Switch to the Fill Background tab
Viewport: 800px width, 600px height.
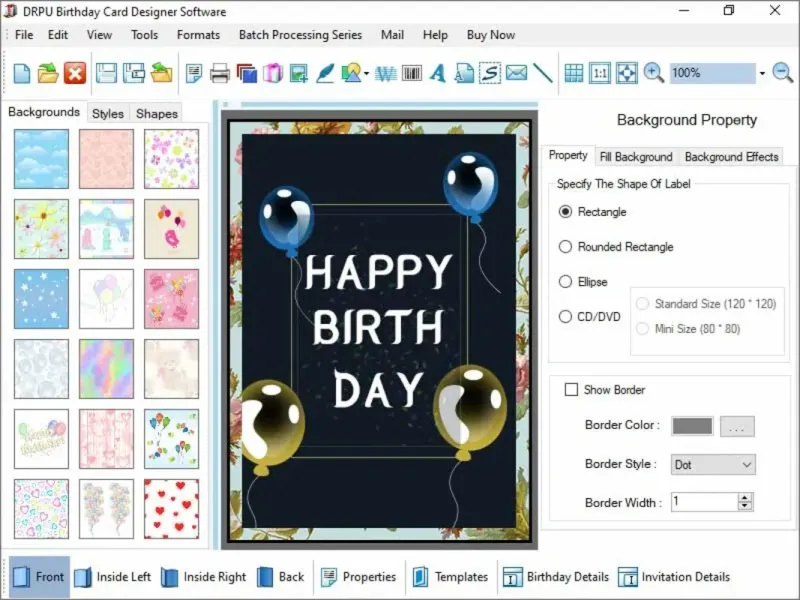click(x=636, y=157)
